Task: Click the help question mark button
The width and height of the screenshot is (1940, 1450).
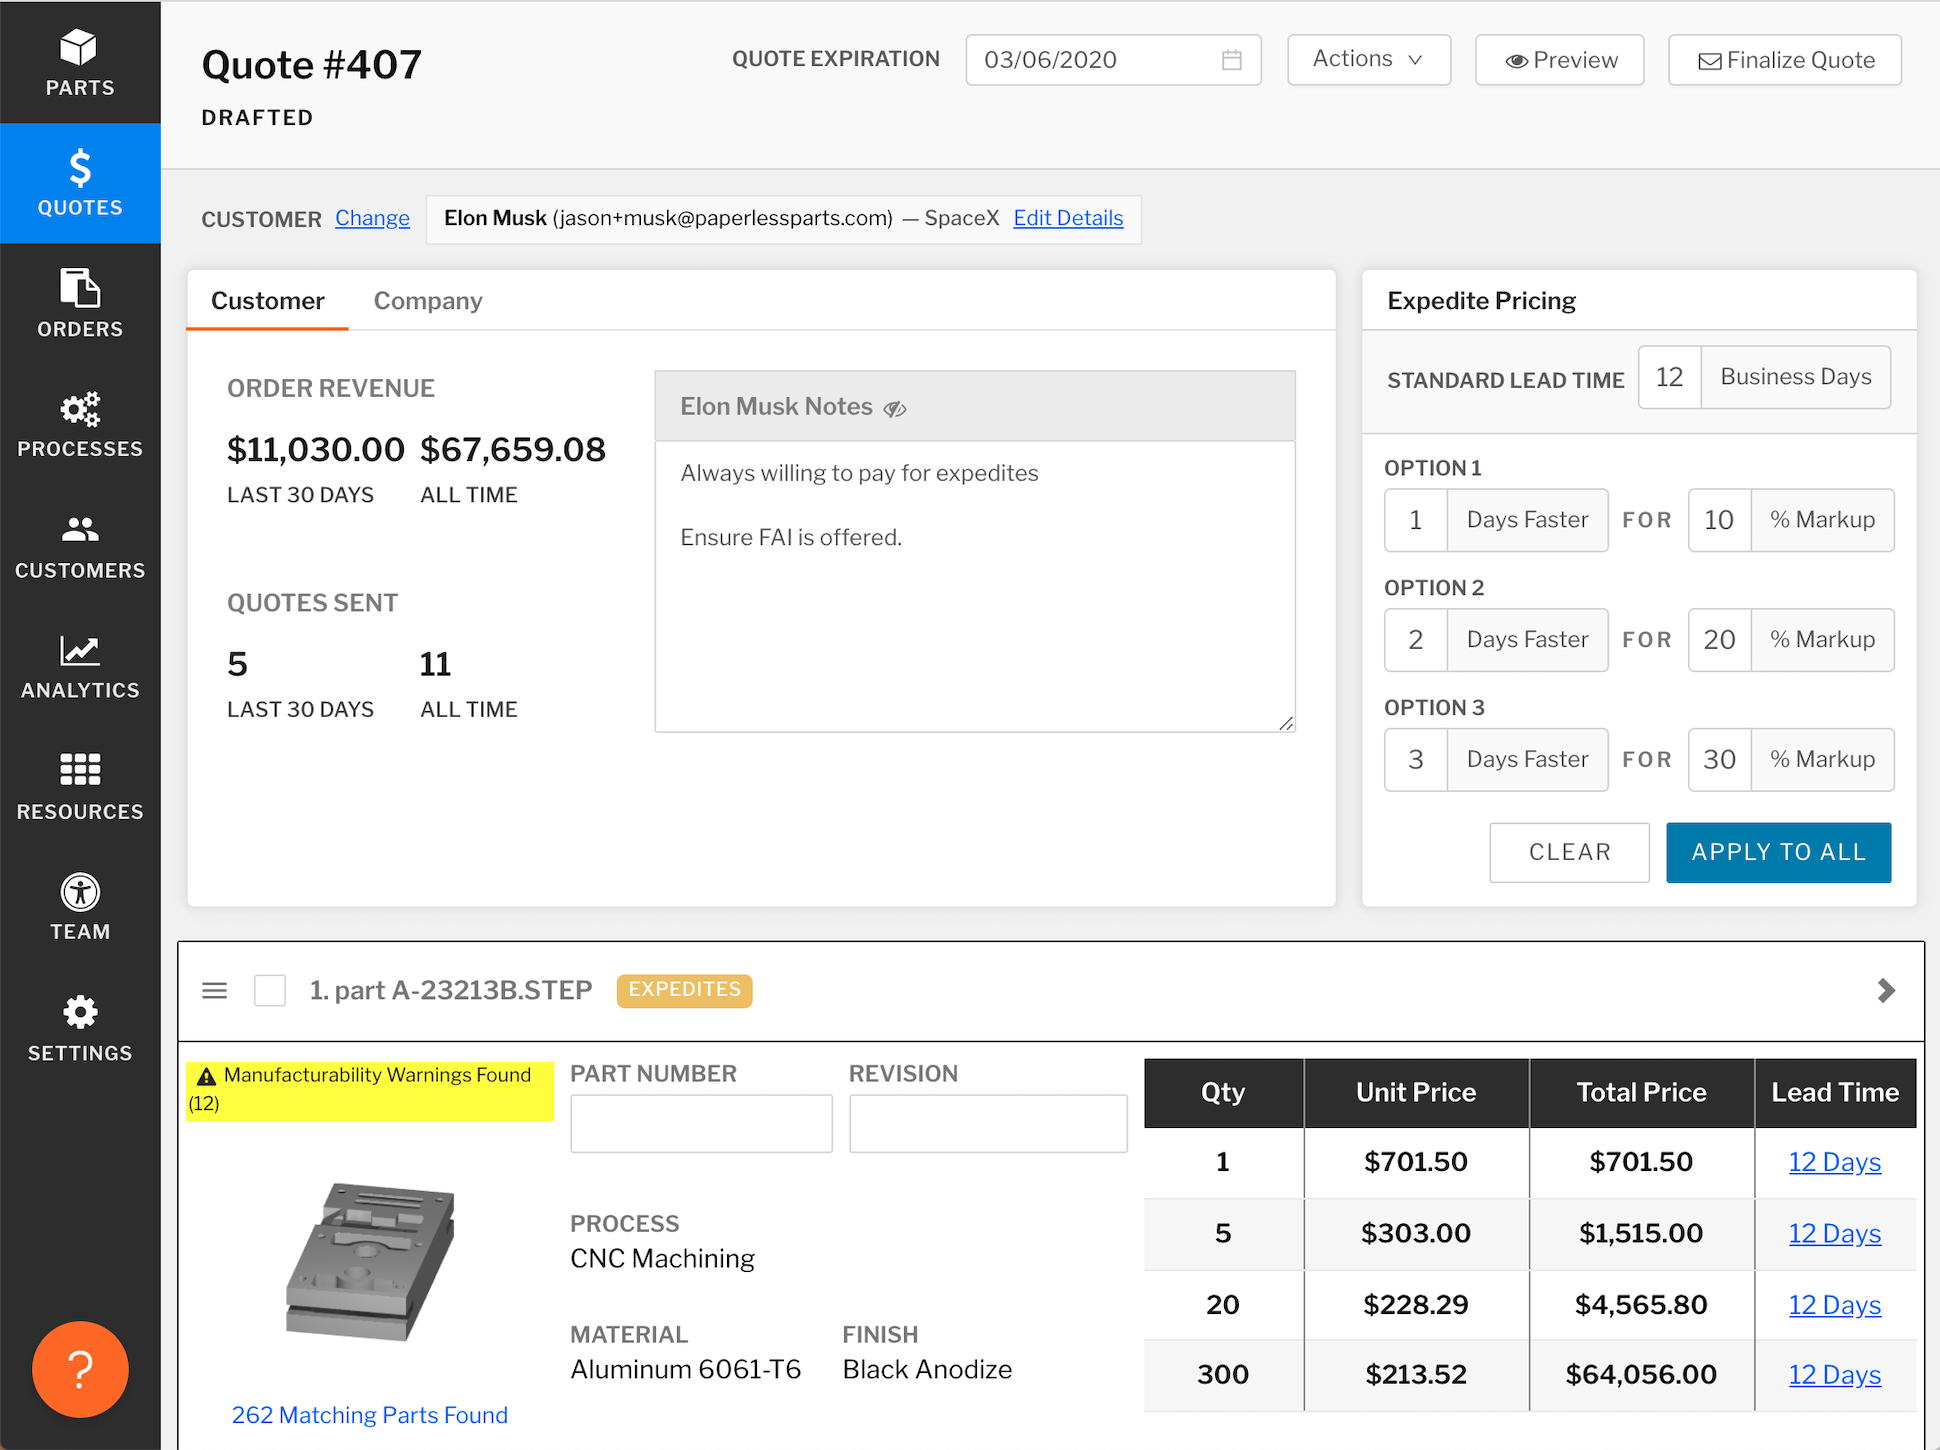Action: 79,1370
